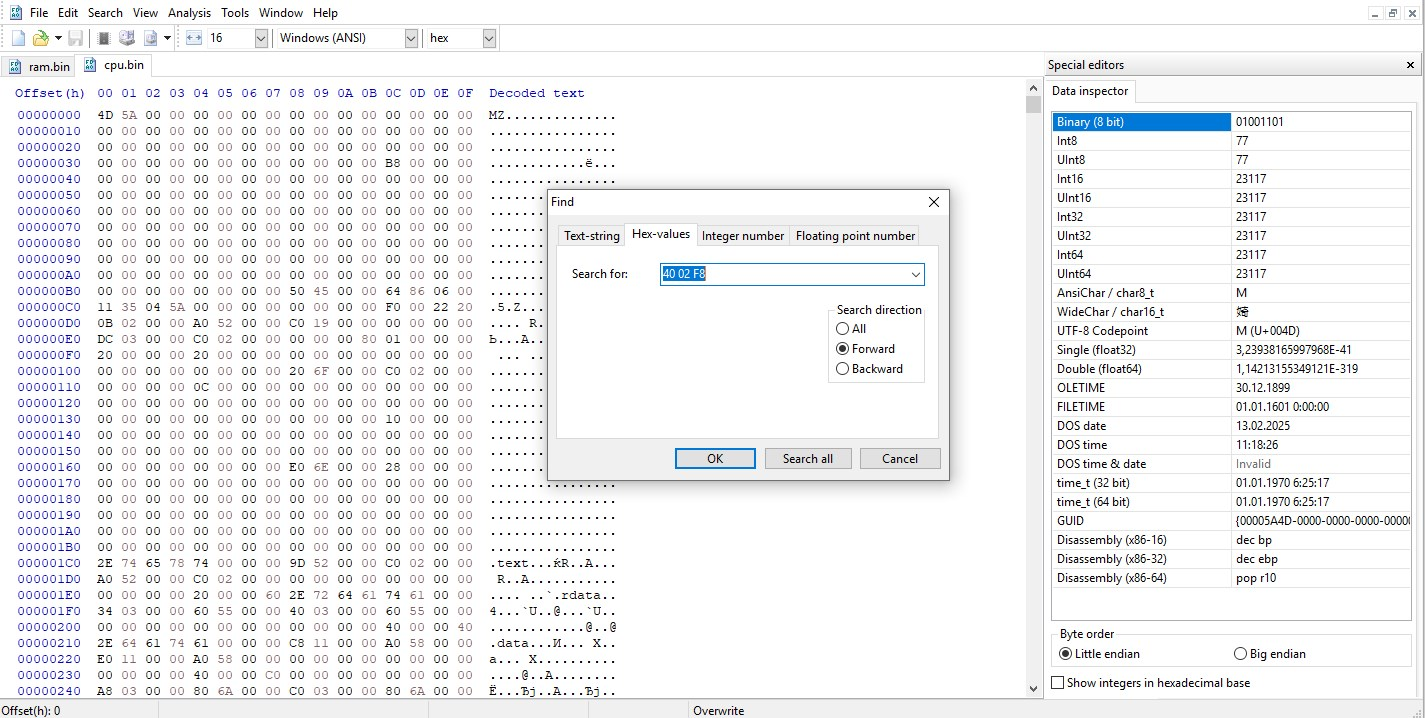Select the Int16 row in Data inspector
The width and height of the screenshot is (1425, 718).
tap(1231, 179)
